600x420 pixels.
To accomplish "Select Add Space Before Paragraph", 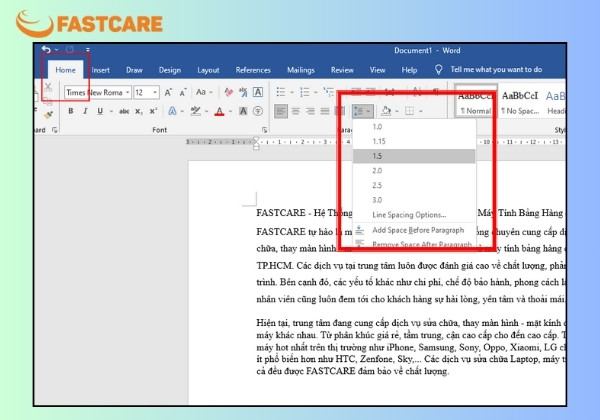I will (x=414, y=230).
